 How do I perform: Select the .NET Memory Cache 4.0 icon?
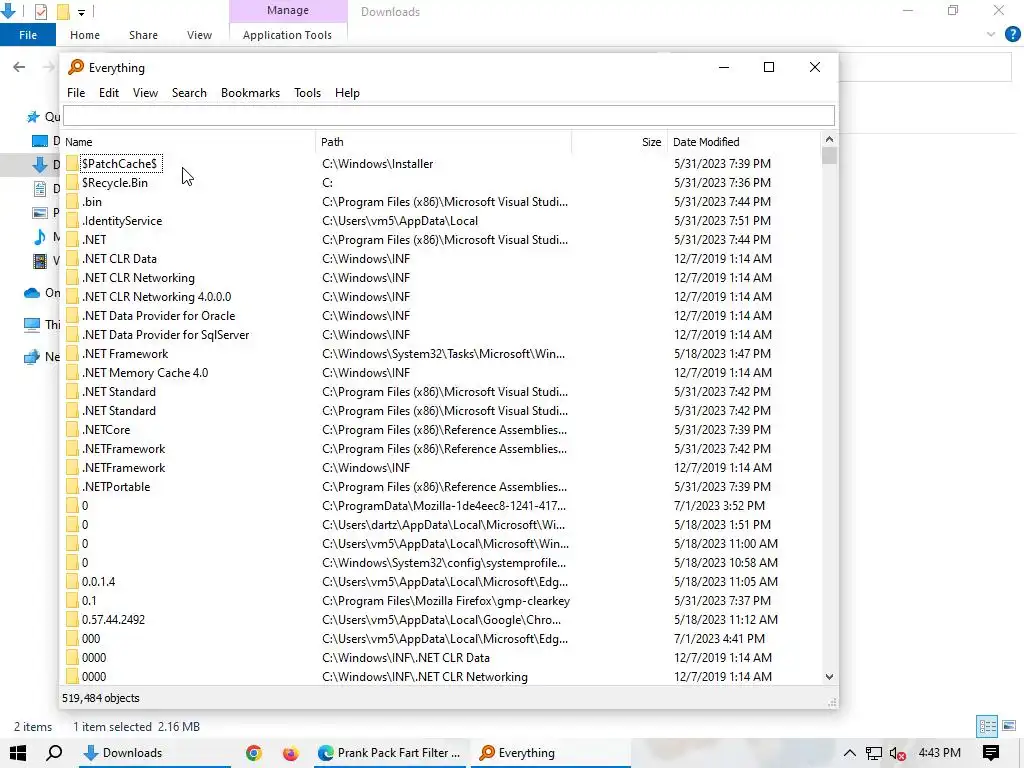[72, 372]
